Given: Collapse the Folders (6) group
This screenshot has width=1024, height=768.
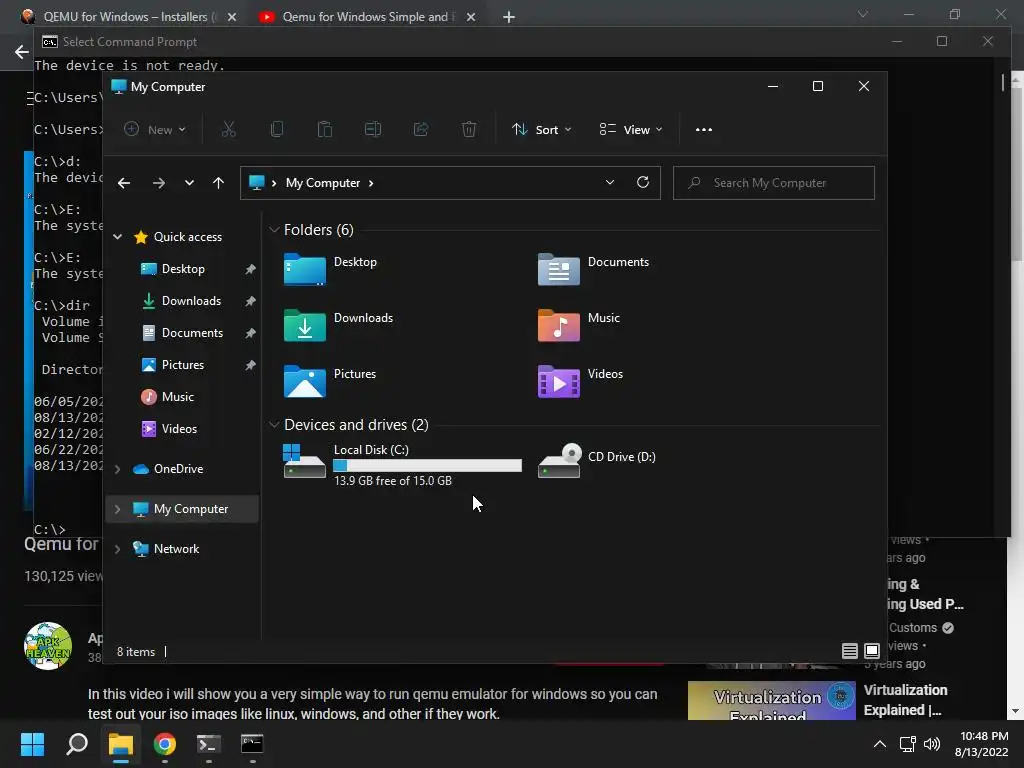Looking at the screenshot, I should coord(274,230).
